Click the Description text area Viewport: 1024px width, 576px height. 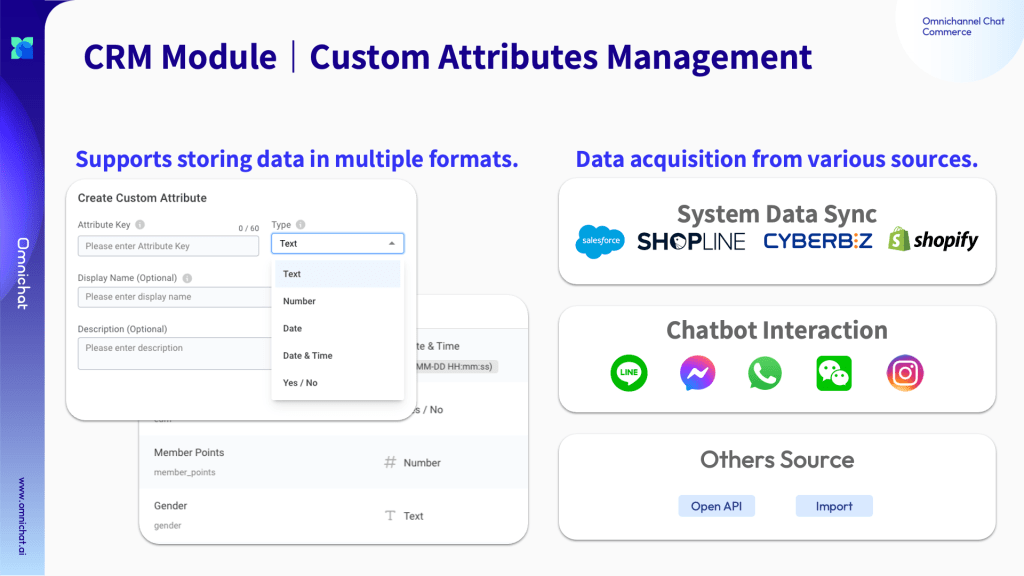(172, 353)
